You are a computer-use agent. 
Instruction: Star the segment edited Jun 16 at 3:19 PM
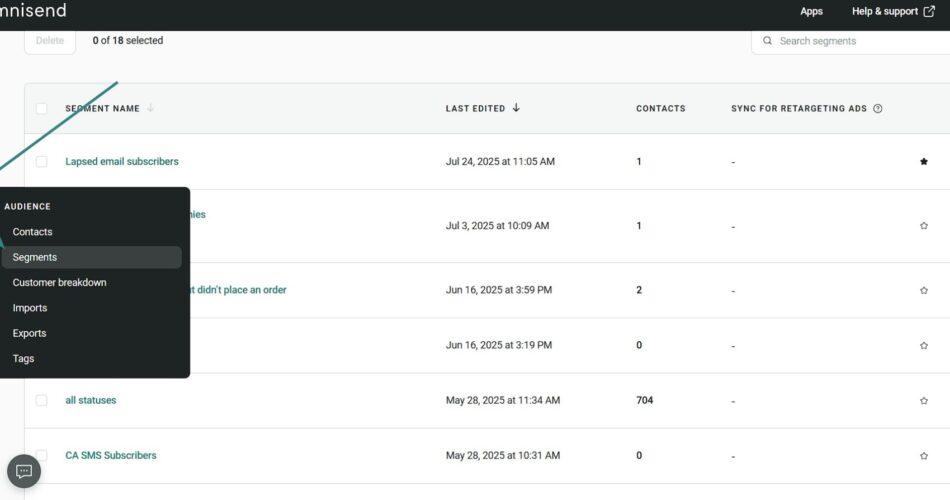[x=923, y=346]
